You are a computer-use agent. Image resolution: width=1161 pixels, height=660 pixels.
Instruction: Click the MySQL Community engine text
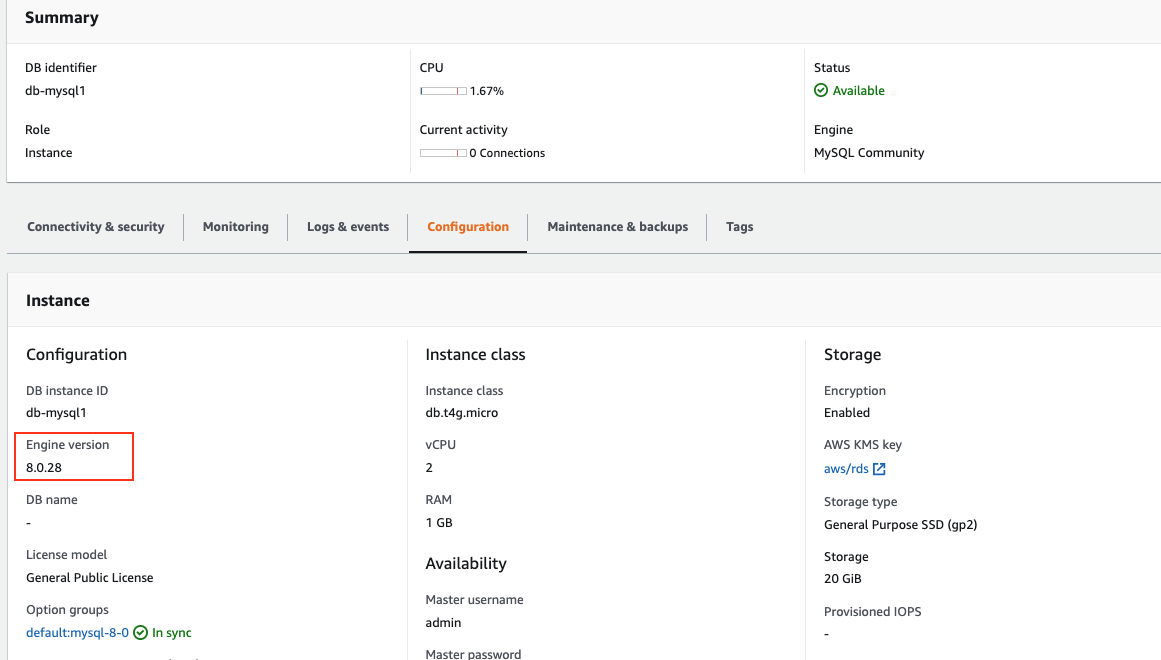pos(869,153)
